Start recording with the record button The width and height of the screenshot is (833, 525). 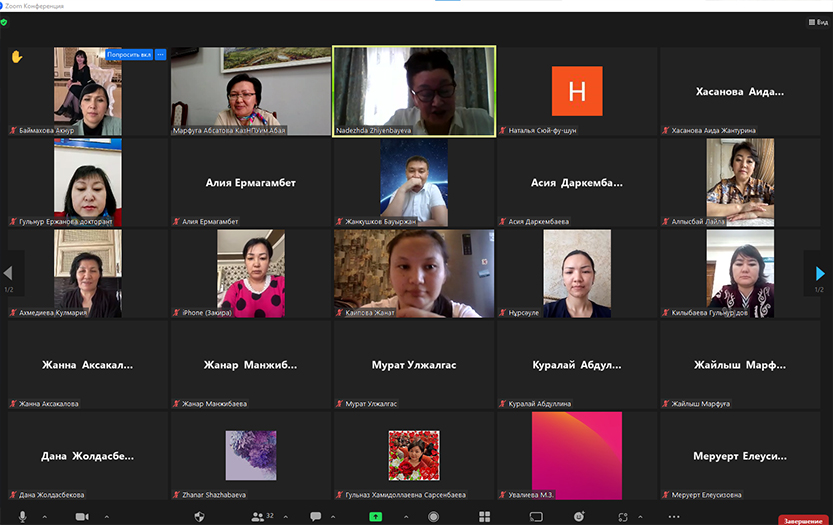click(434, 516)
